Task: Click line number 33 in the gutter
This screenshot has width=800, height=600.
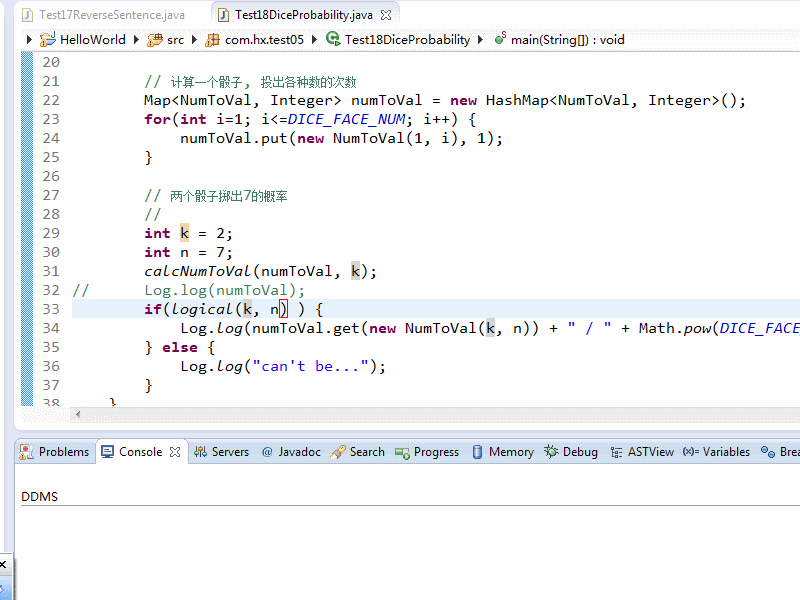Action: 51,309
